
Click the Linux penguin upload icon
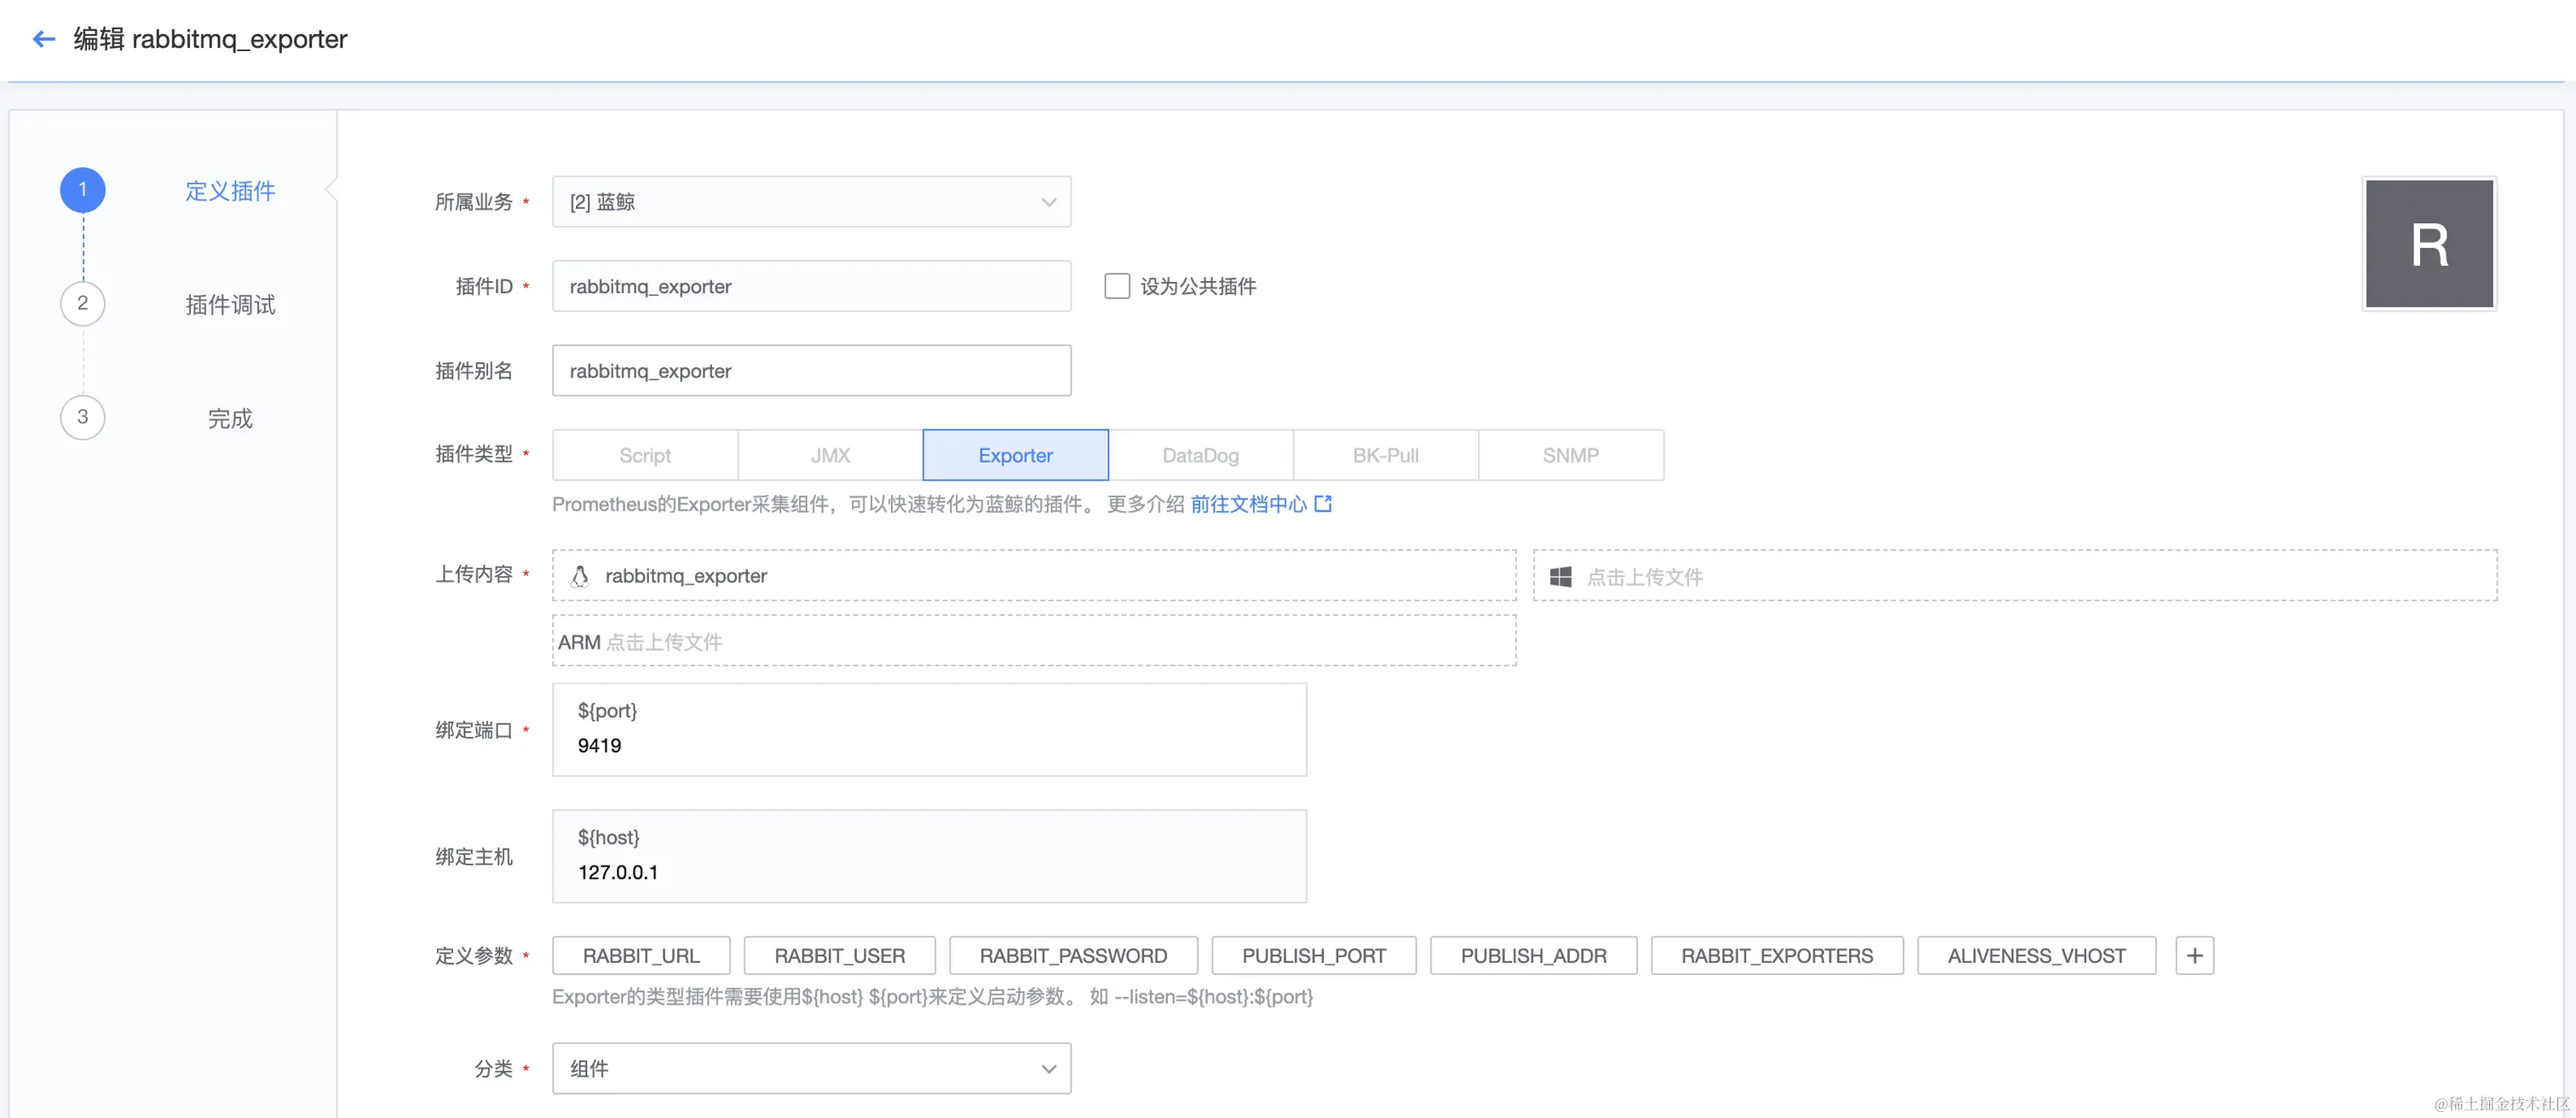pos(579,576)
